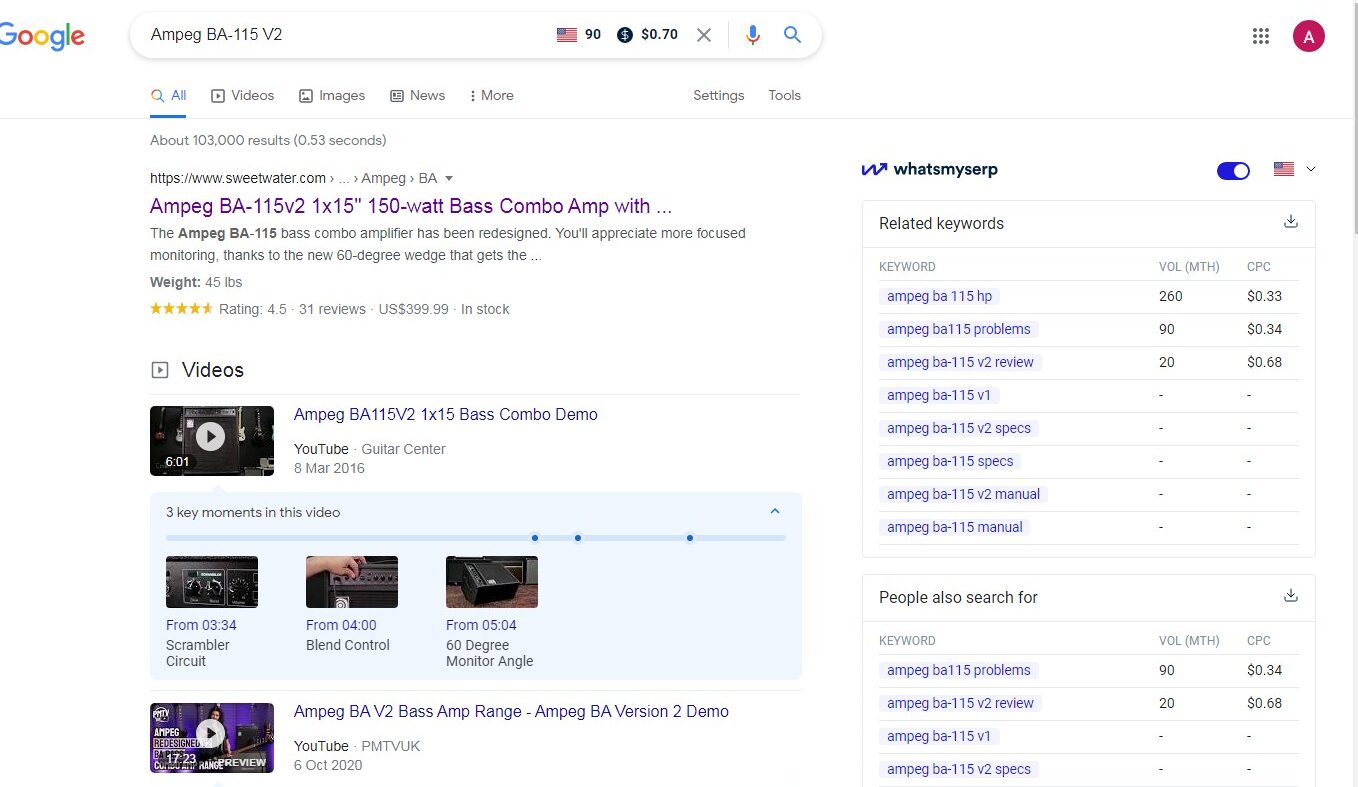Open search Tools
The width and height of the screenshot is (1358, 787).
pos(785,95)
